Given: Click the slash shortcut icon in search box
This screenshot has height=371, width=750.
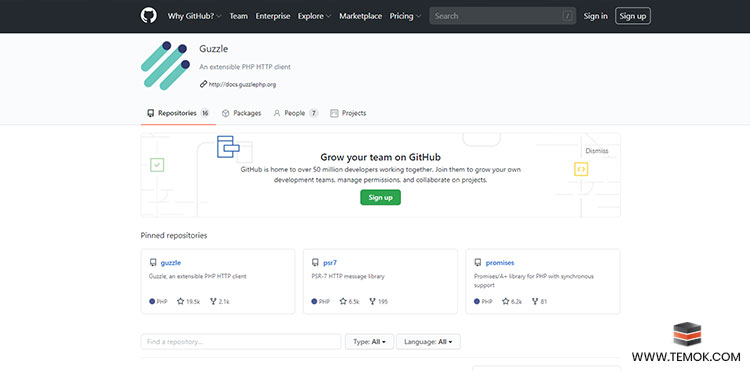Looking at the screenshot, I should (567, 16).
